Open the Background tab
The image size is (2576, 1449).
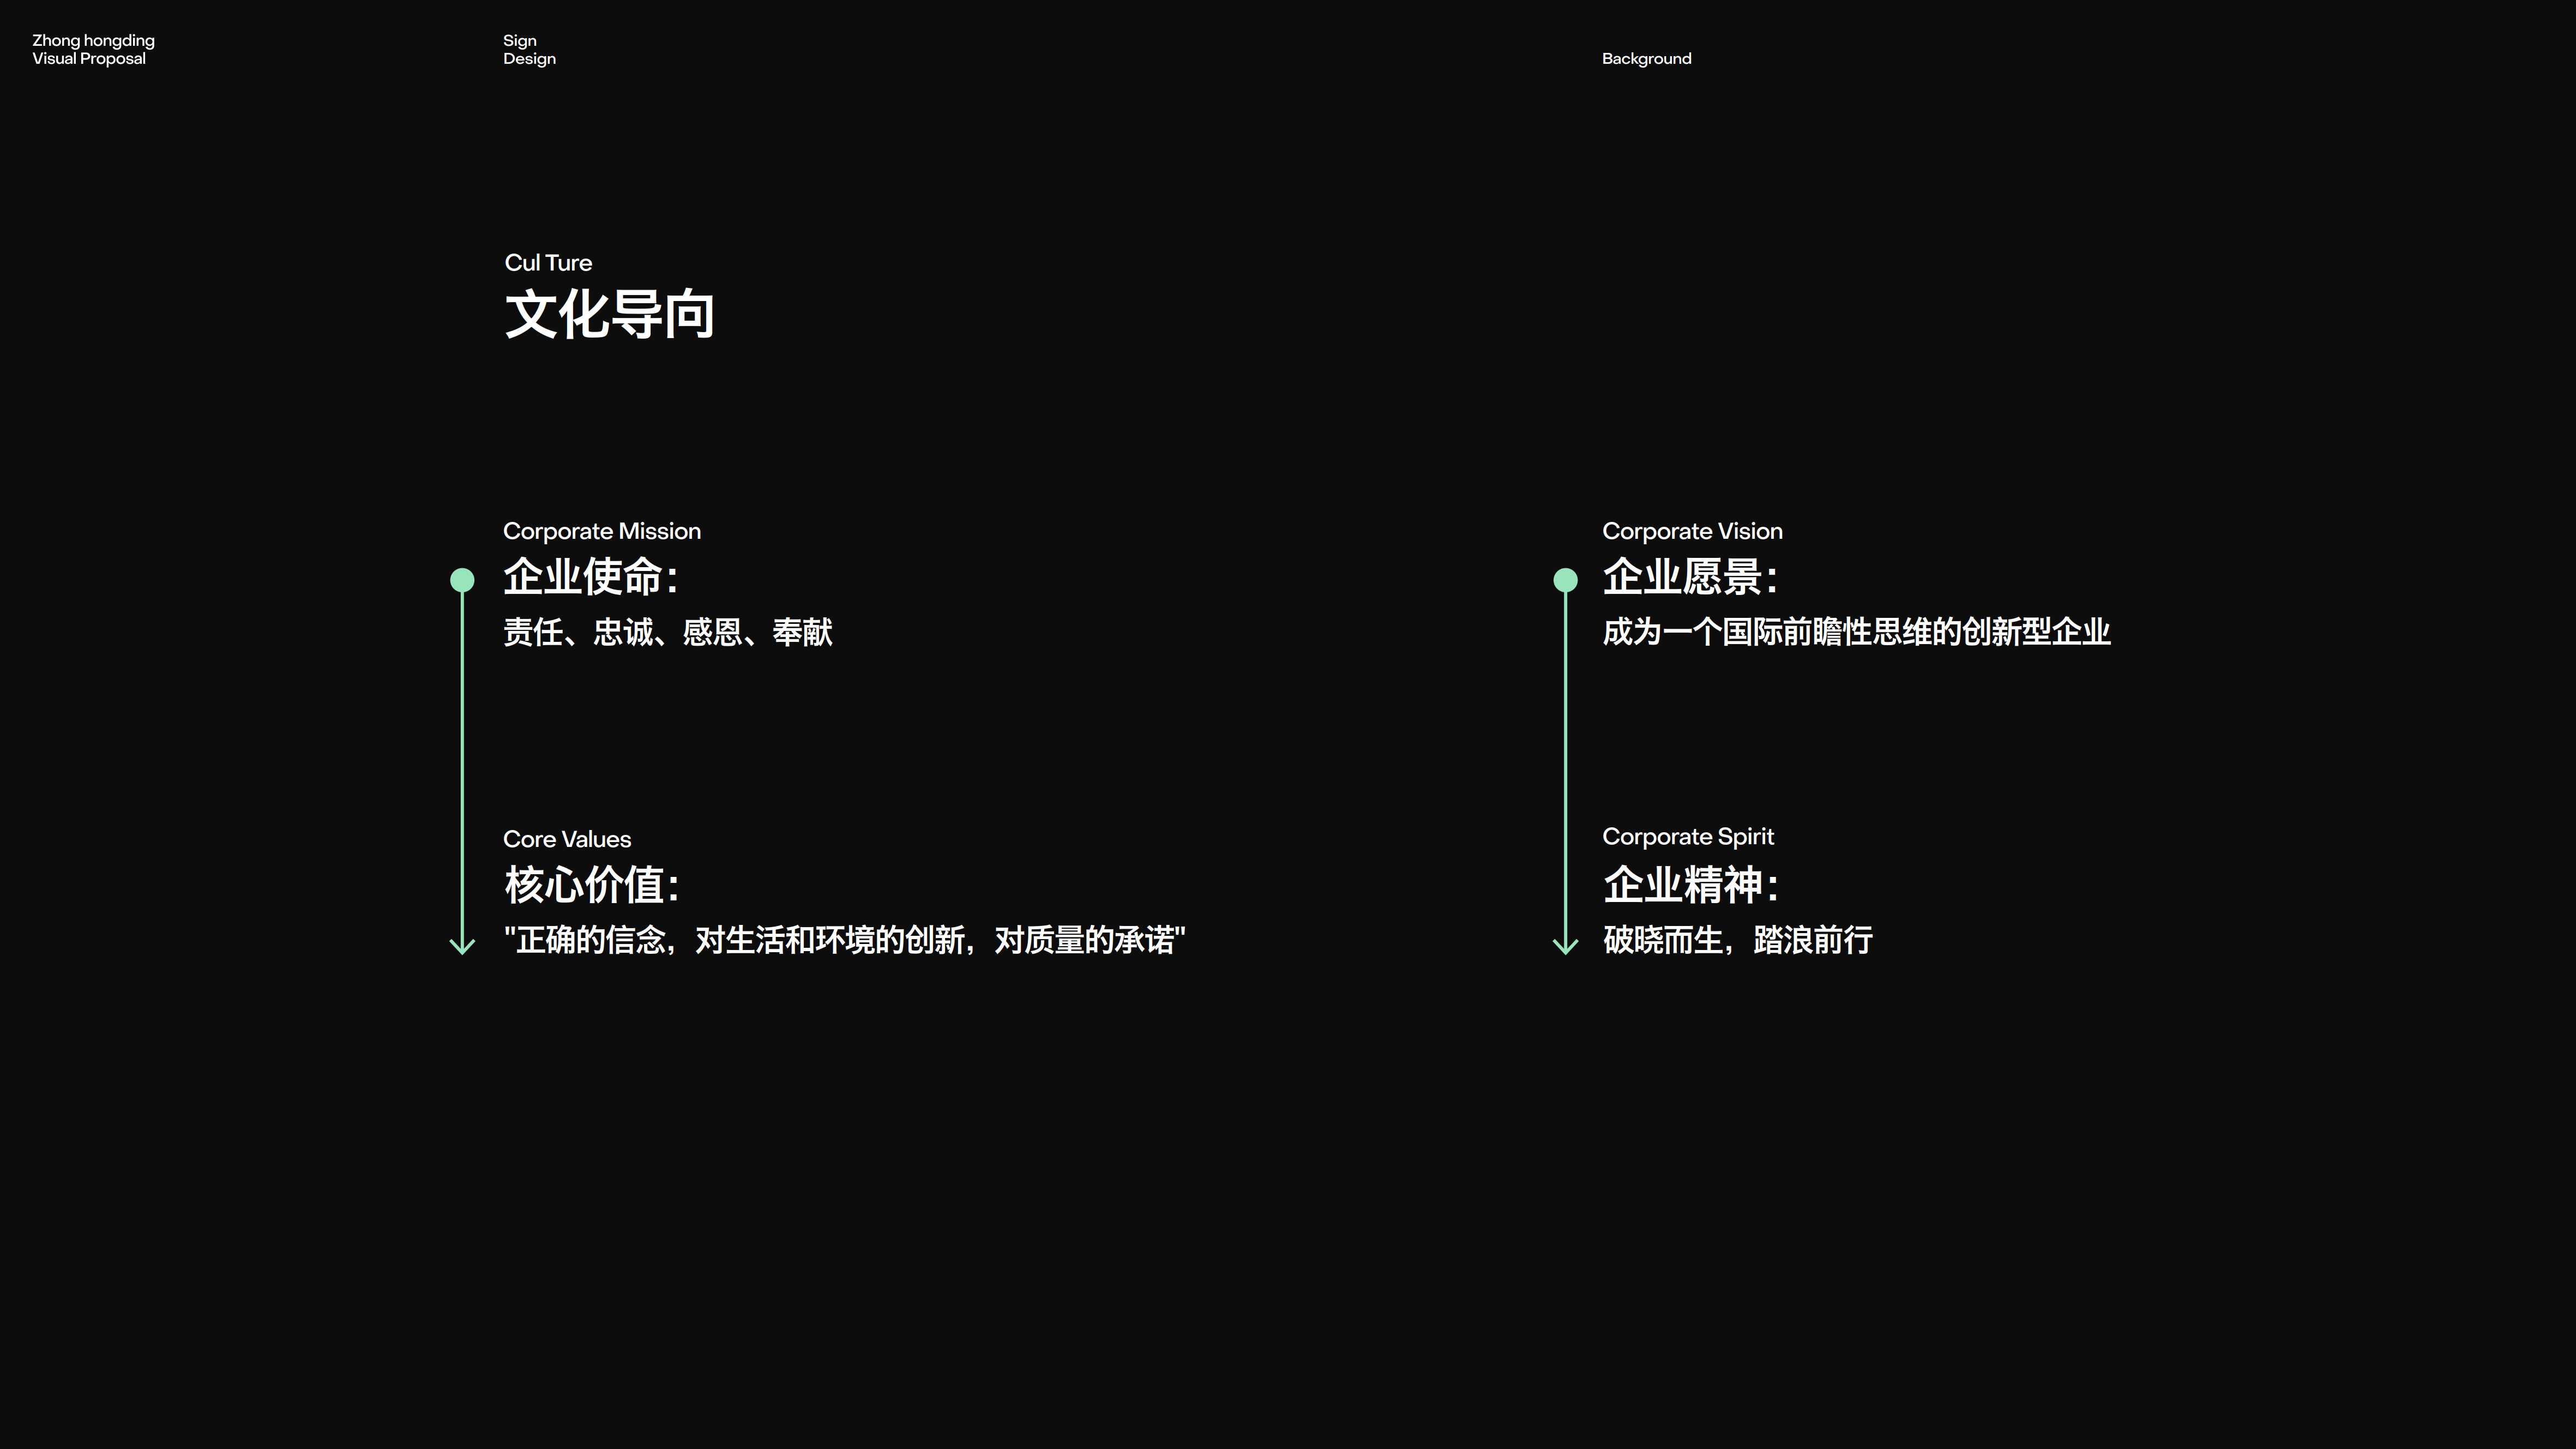click(1646, 58)
